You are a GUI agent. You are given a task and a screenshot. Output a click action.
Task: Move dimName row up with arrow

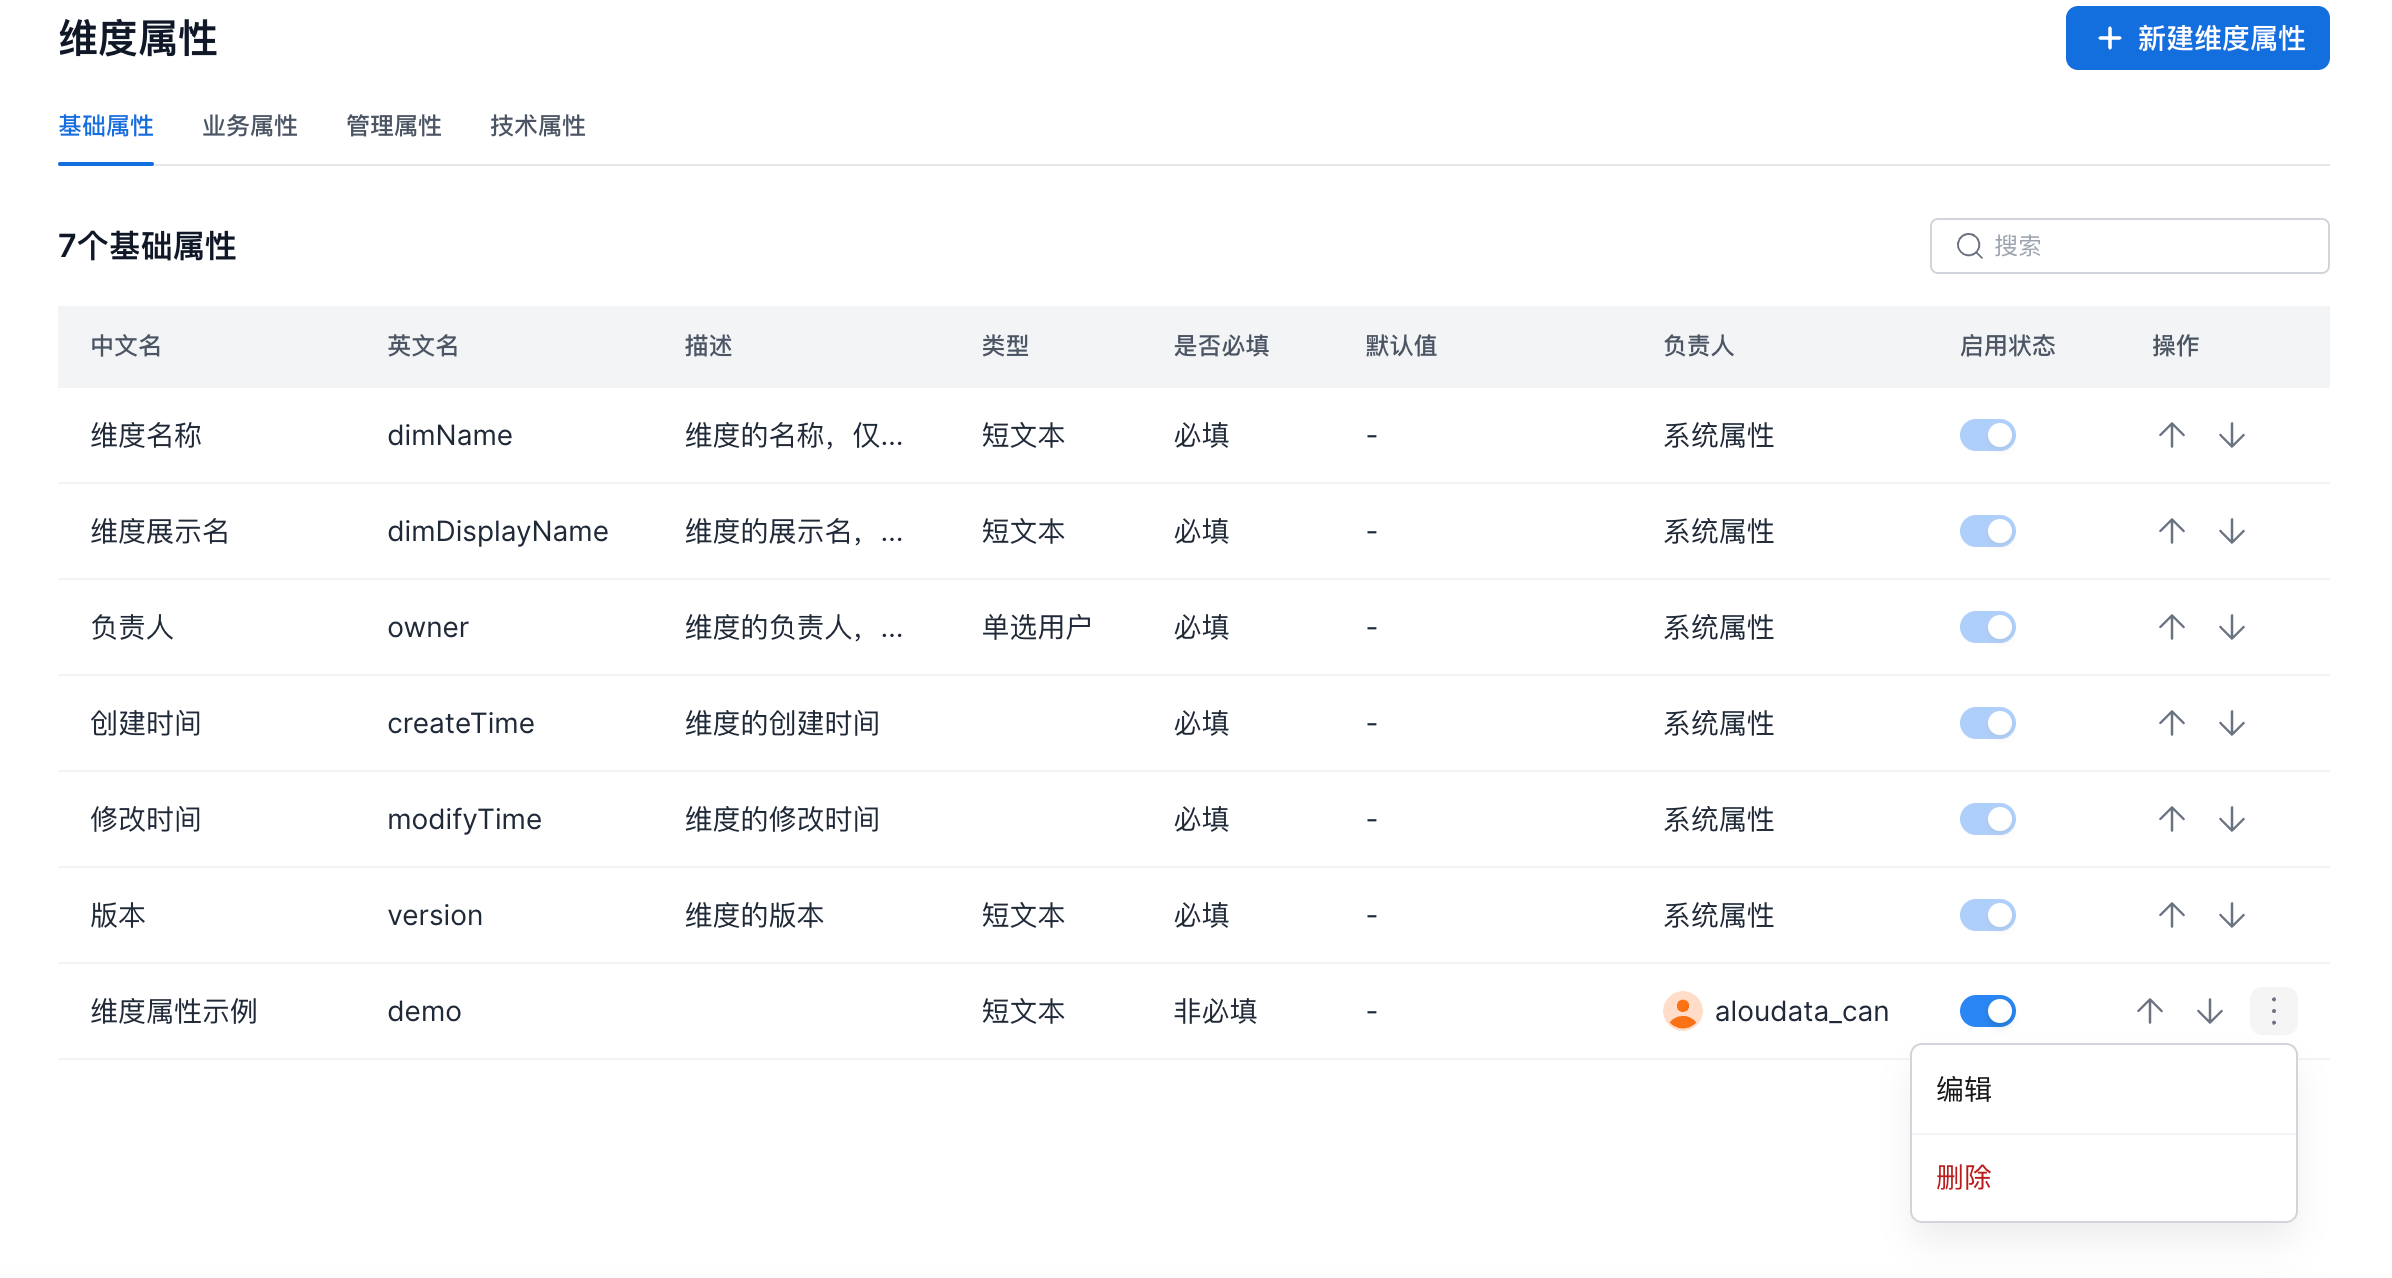(x=2171, y=435)
